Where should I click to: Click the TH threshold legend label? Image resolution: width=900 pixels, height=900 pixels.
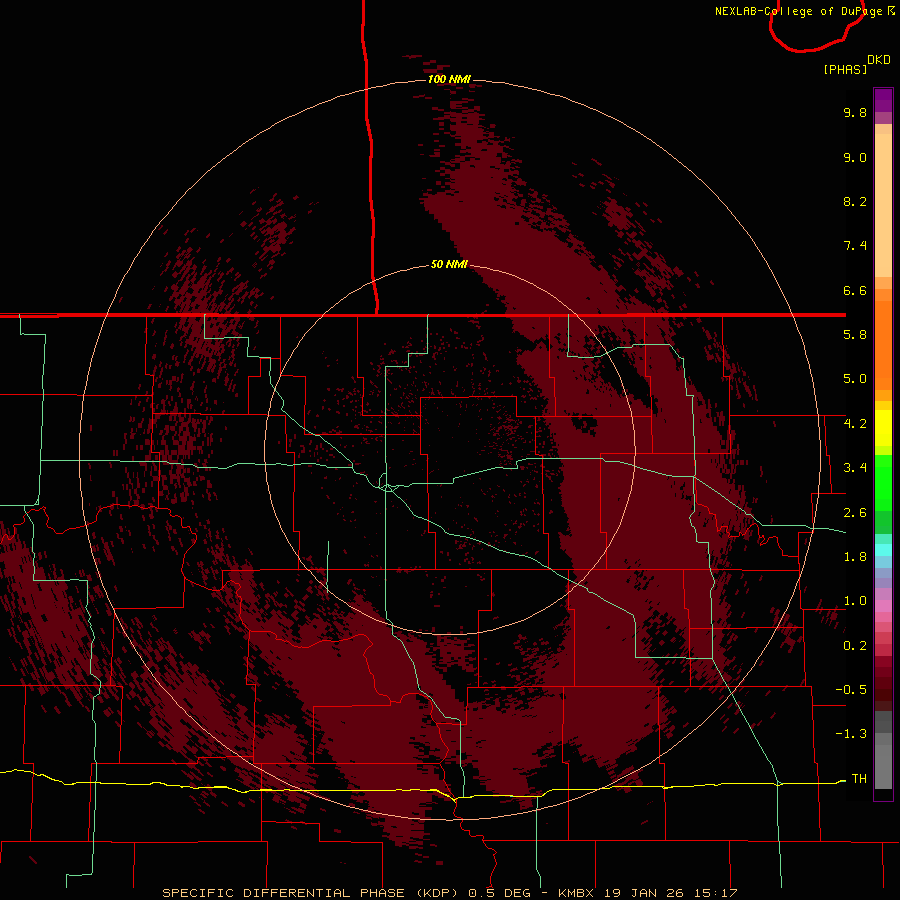point(859,778)
